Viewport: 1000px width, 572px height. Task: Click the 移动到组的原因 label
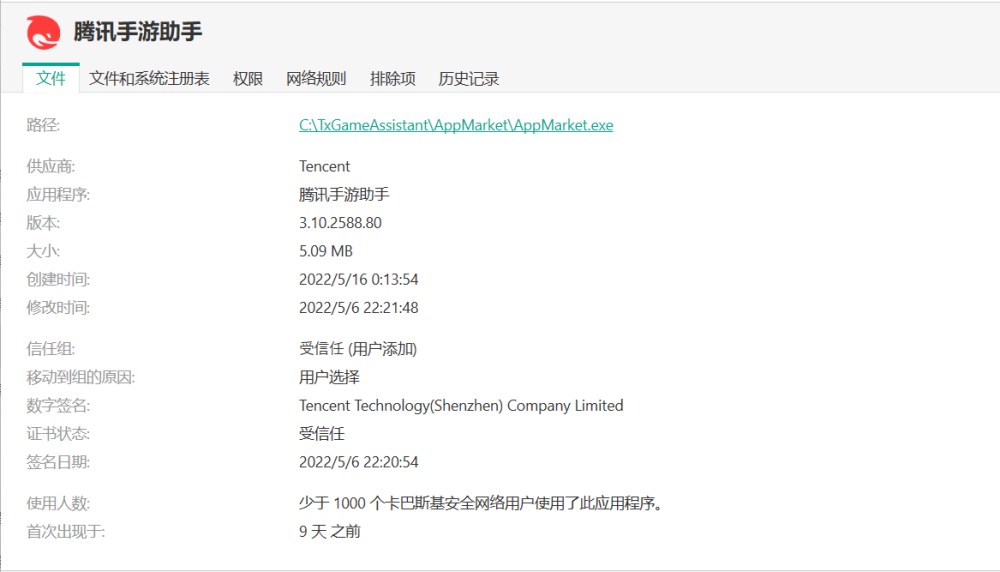coord(81,377)
